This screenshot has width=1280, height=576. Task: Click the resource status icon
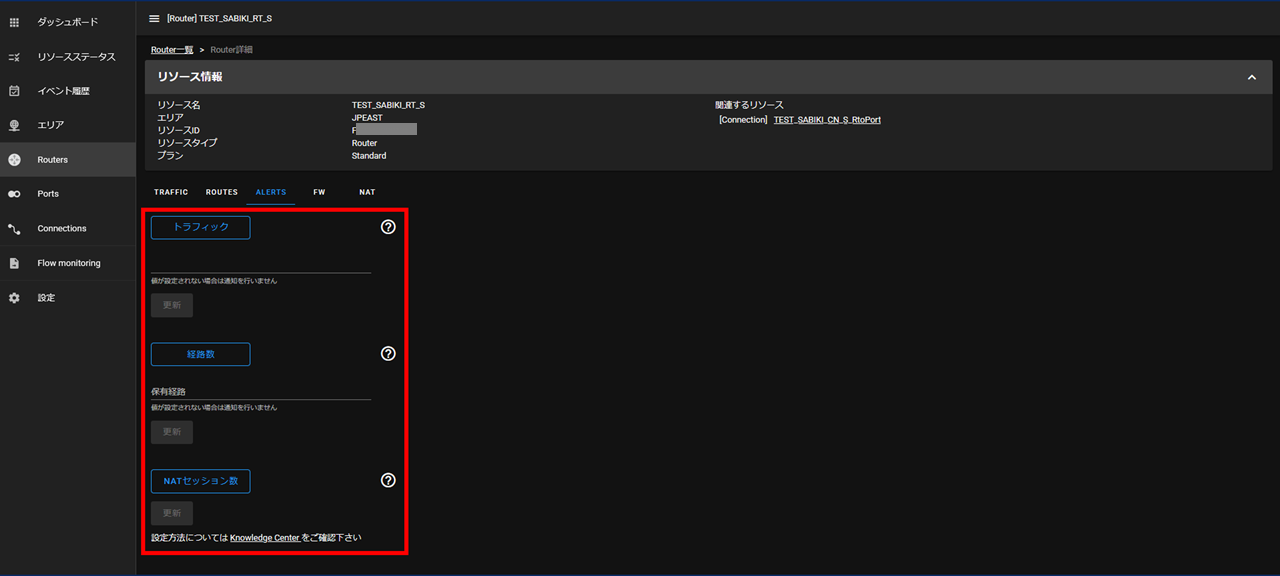pos(14,57)
